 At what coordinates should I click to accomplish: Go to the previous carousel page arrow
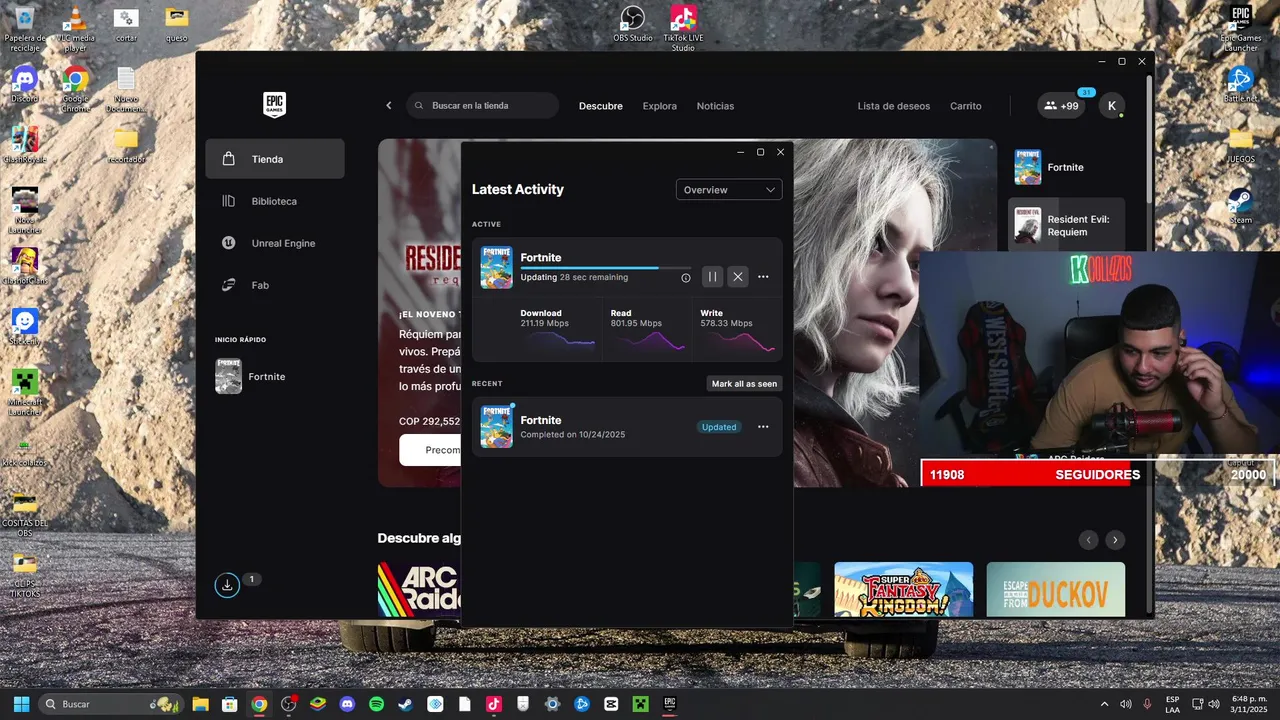(1089, 540)
